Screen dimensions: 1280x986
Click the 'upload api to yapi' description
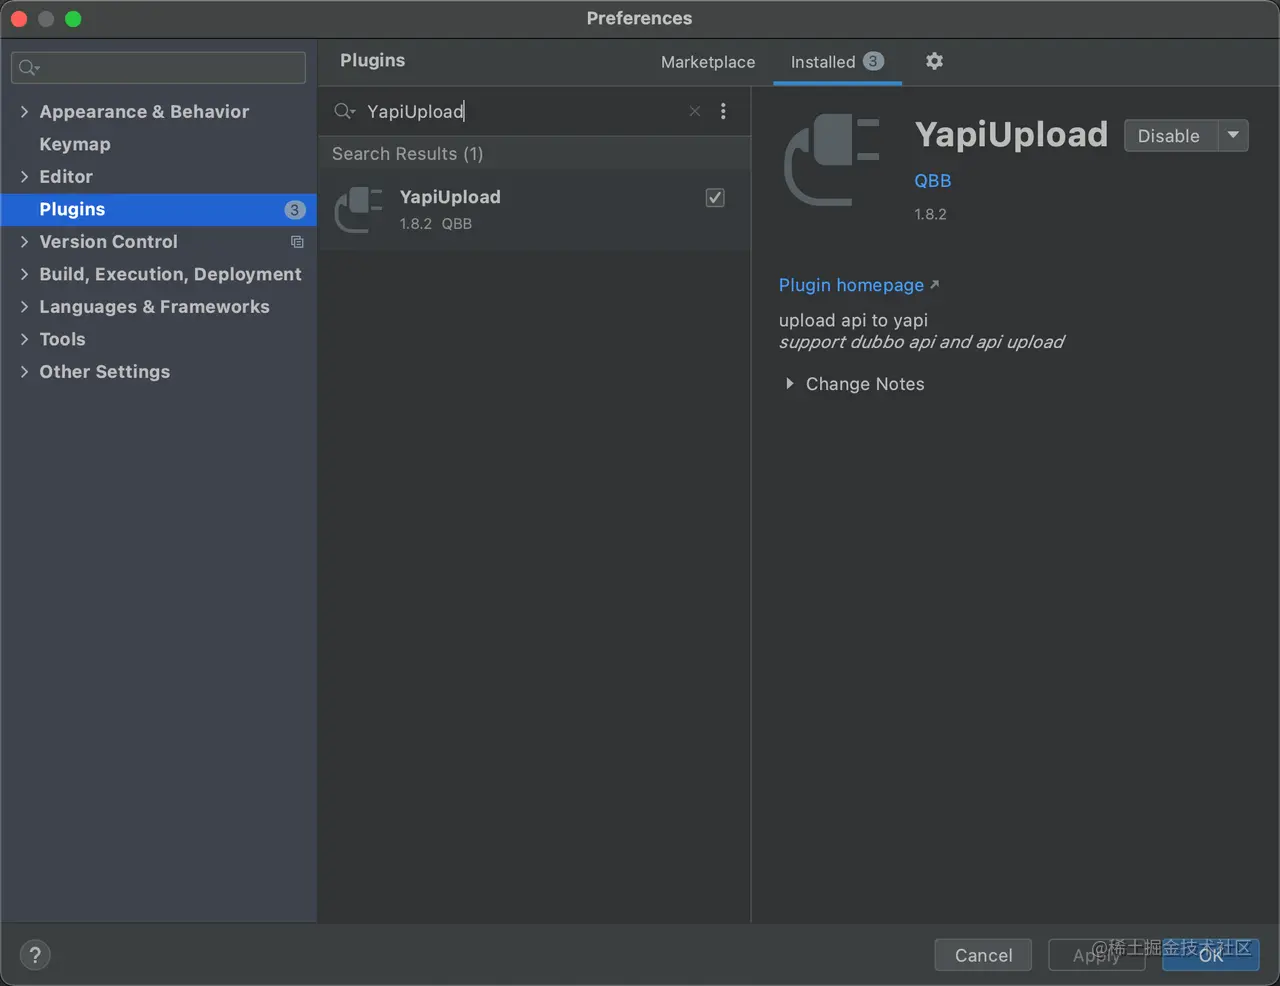pos(853,320)
